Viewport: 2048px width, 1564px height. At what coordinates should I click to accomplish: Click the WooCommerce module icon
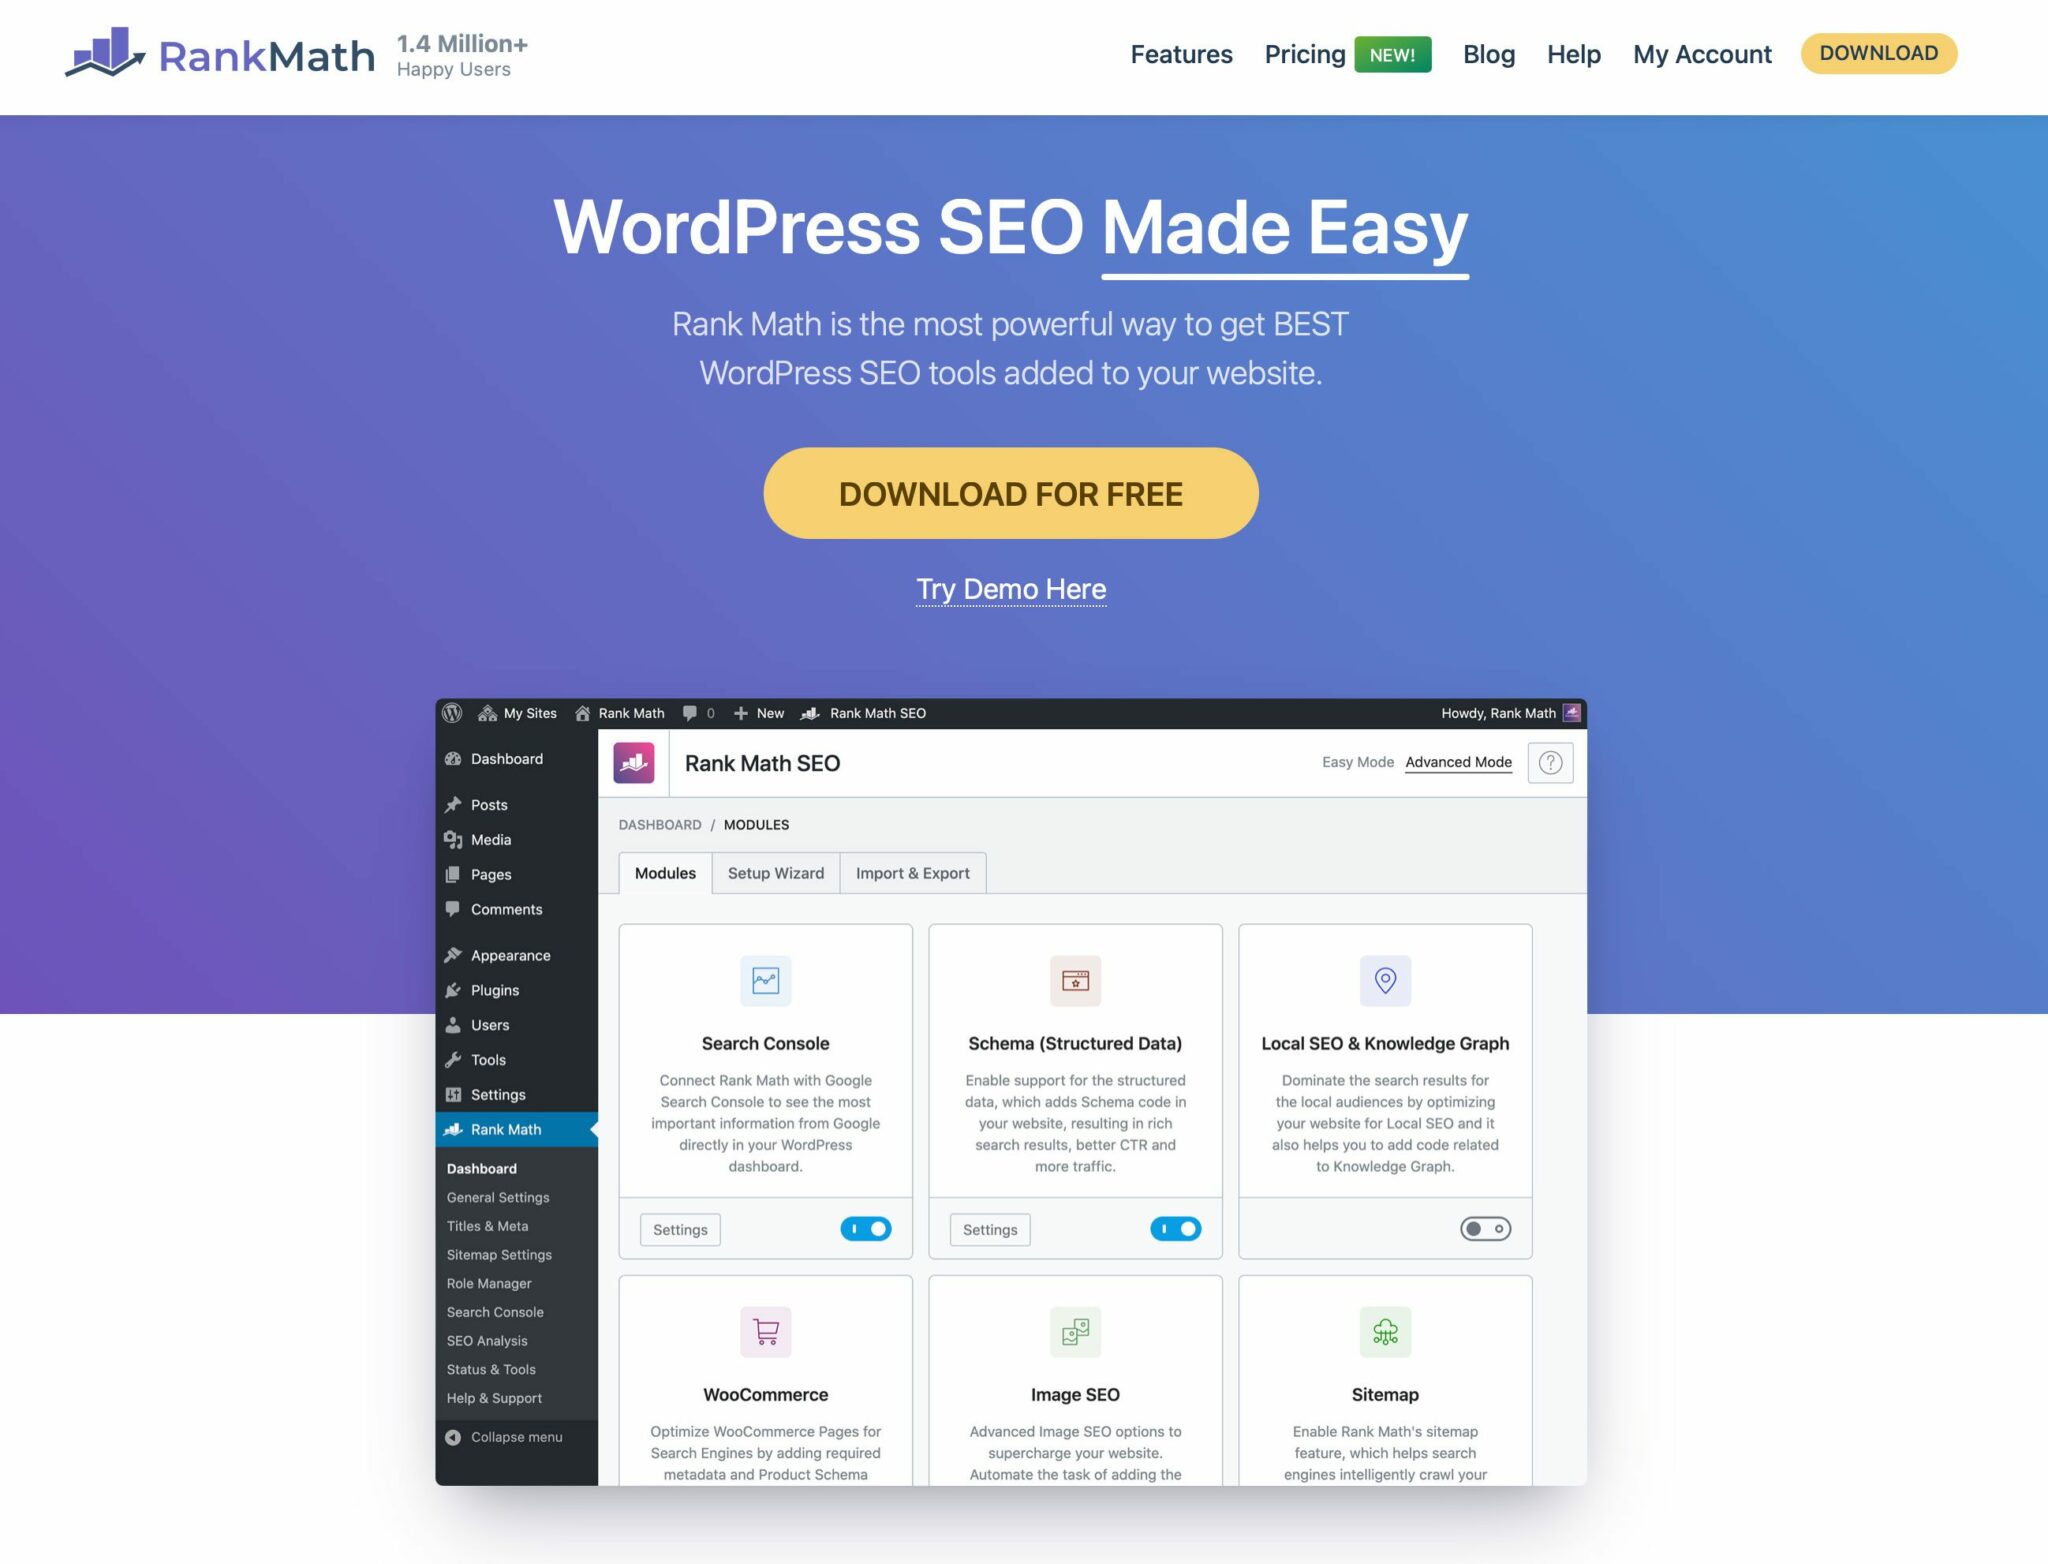pos(764,1329)
